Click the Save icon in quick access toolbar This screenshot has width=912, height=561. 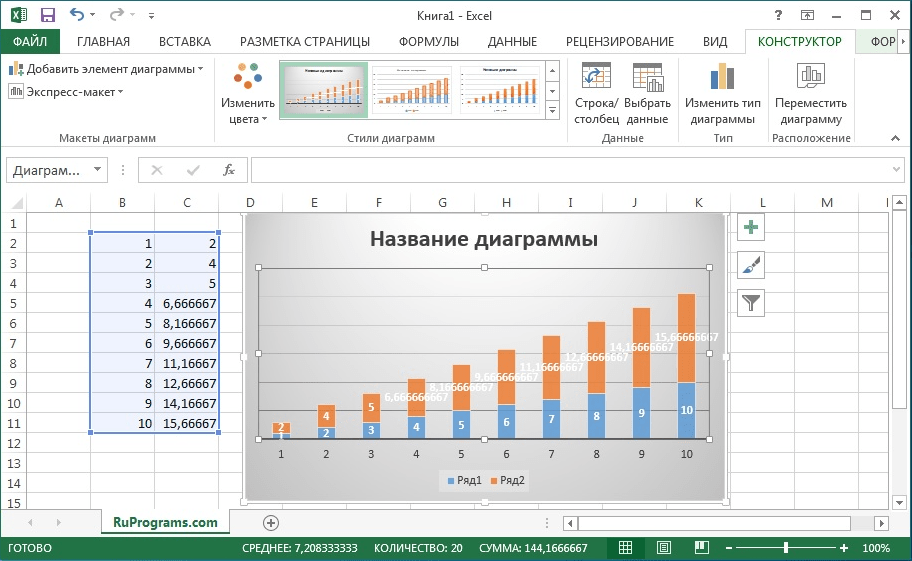point(47,15)
